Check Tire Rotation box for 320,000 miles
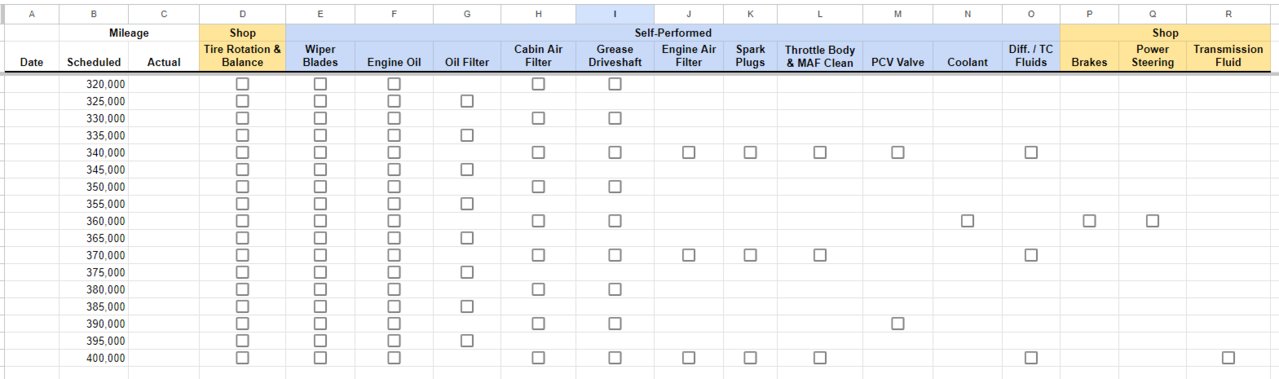The image size is (1279, 379). point(242,84)
